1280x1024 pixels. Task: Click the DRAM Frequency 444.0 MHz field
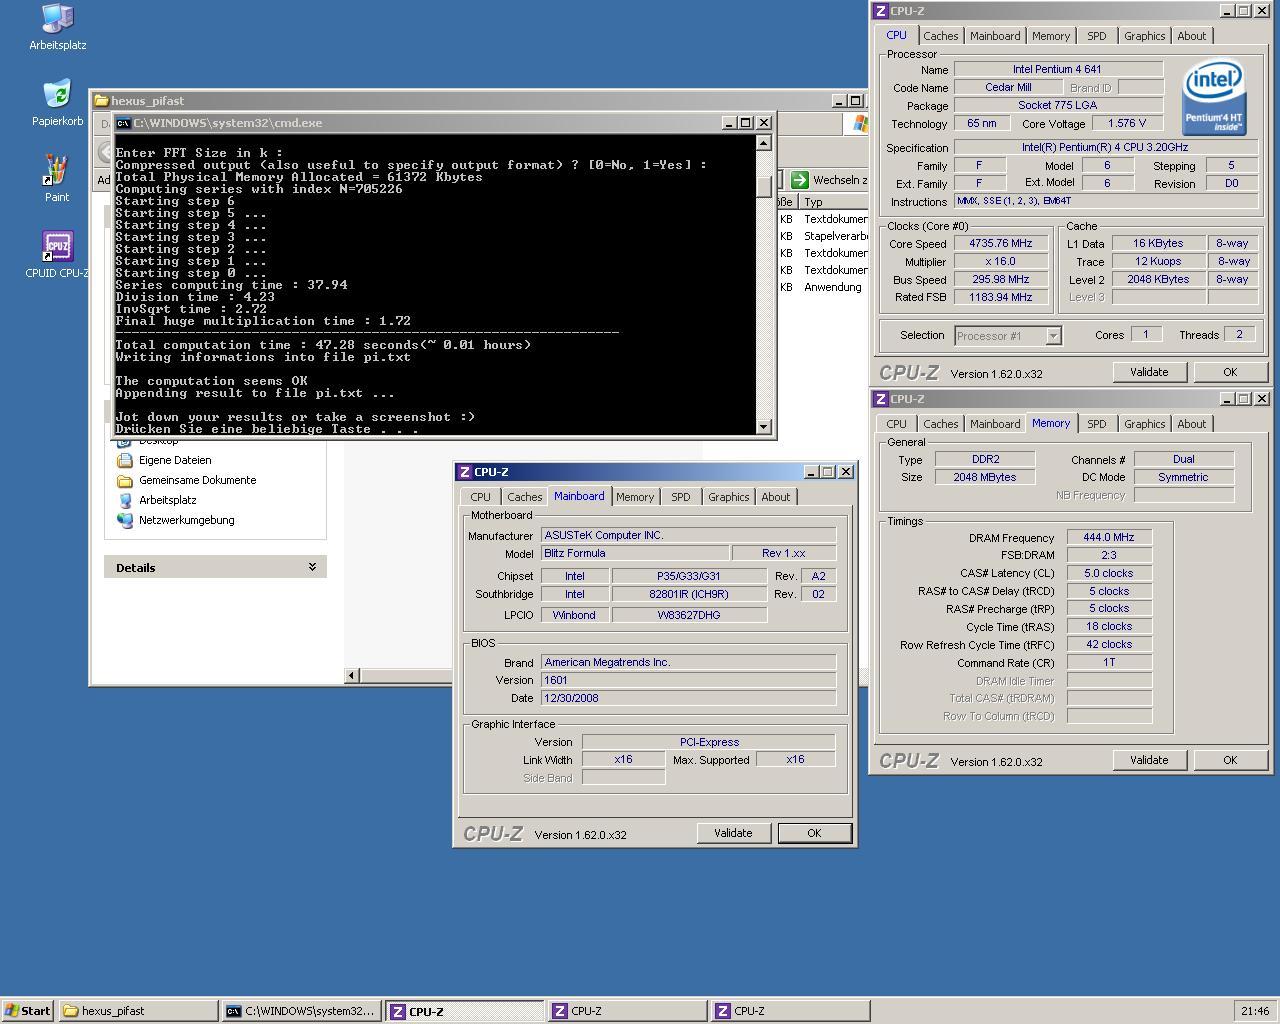1109,537
